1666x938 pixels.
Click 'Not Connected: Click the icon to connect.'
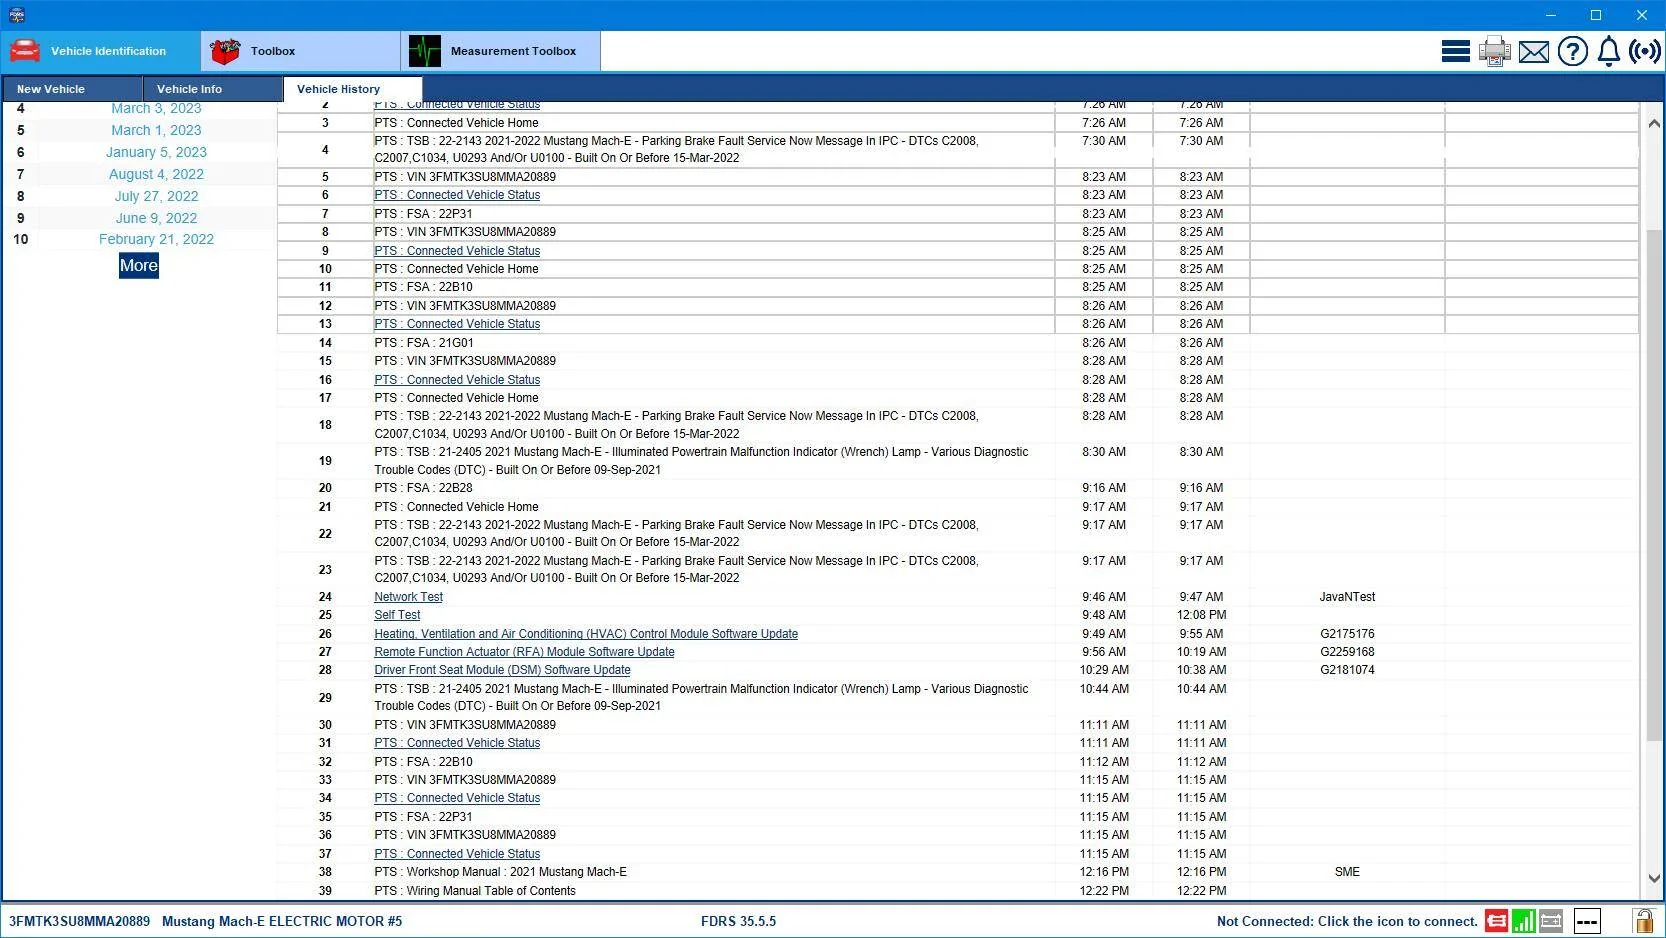pyautogui.click(x=1347, y=921)
